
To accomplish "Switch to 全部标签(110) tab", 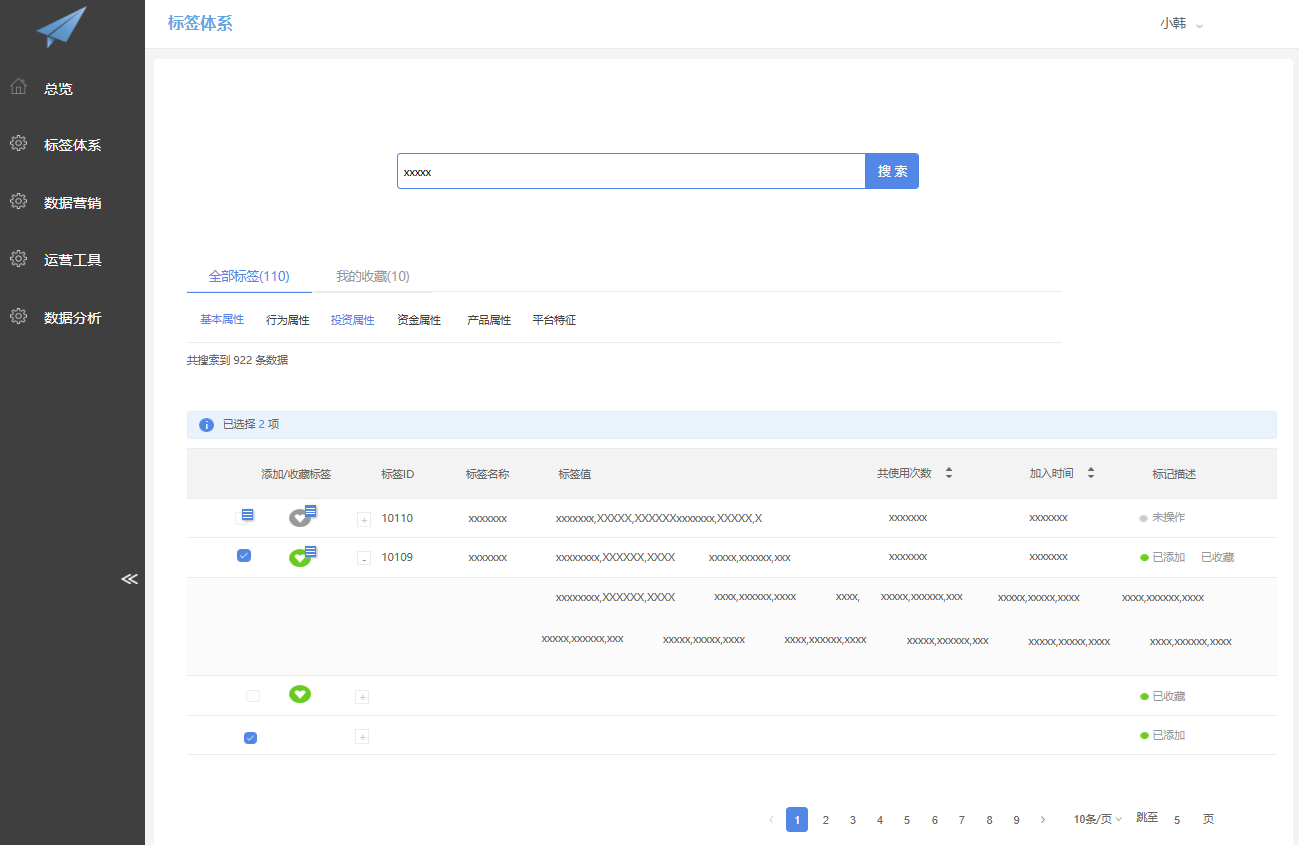I will [x=249, y=276].
